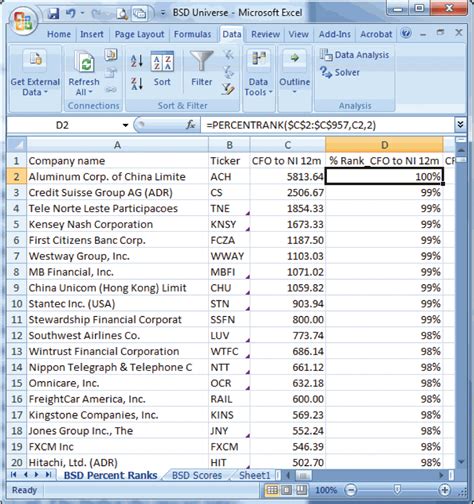Go to last sheet tab arrow
This screenshot has height=504, width=474.
pos(48,475)
